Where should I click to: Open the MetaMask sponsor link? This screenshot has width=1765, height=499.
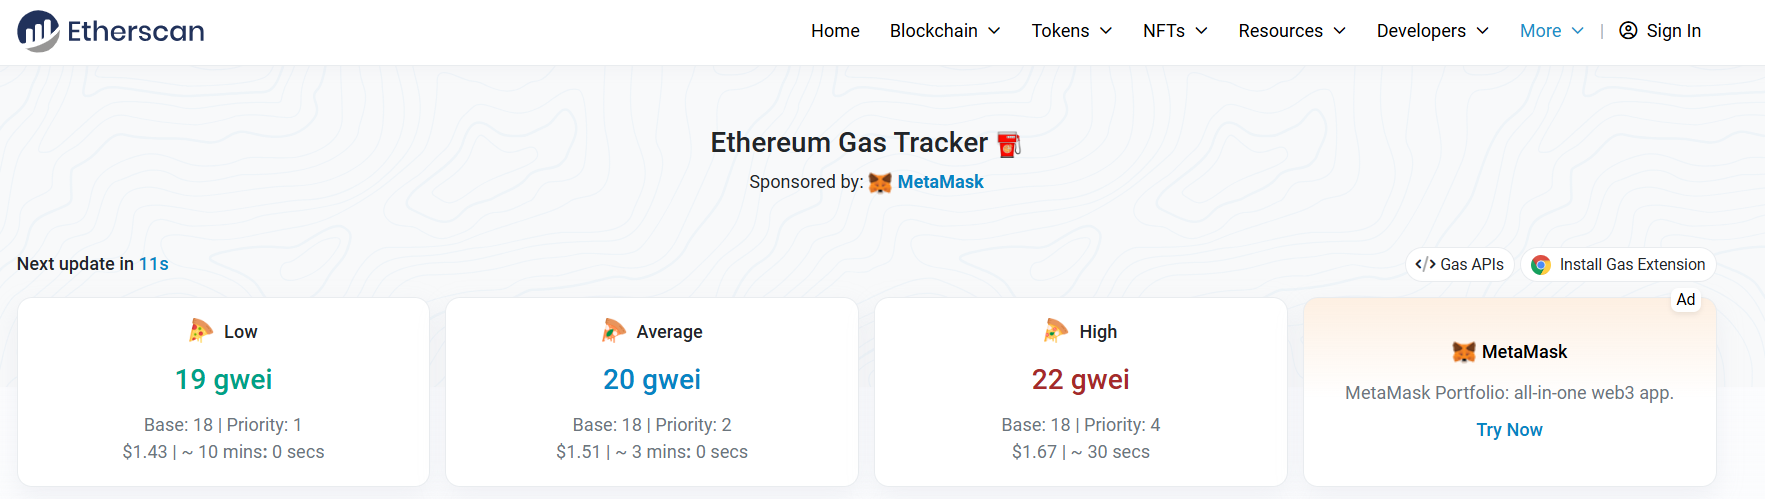[x=940, y=182]
